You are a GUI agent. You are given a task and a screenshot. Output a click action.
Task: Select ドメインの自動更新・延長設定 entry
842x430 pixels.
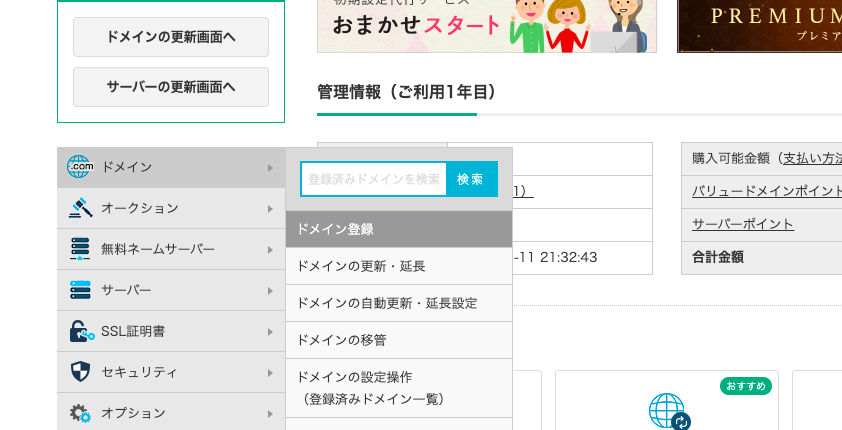click(399, 303)
